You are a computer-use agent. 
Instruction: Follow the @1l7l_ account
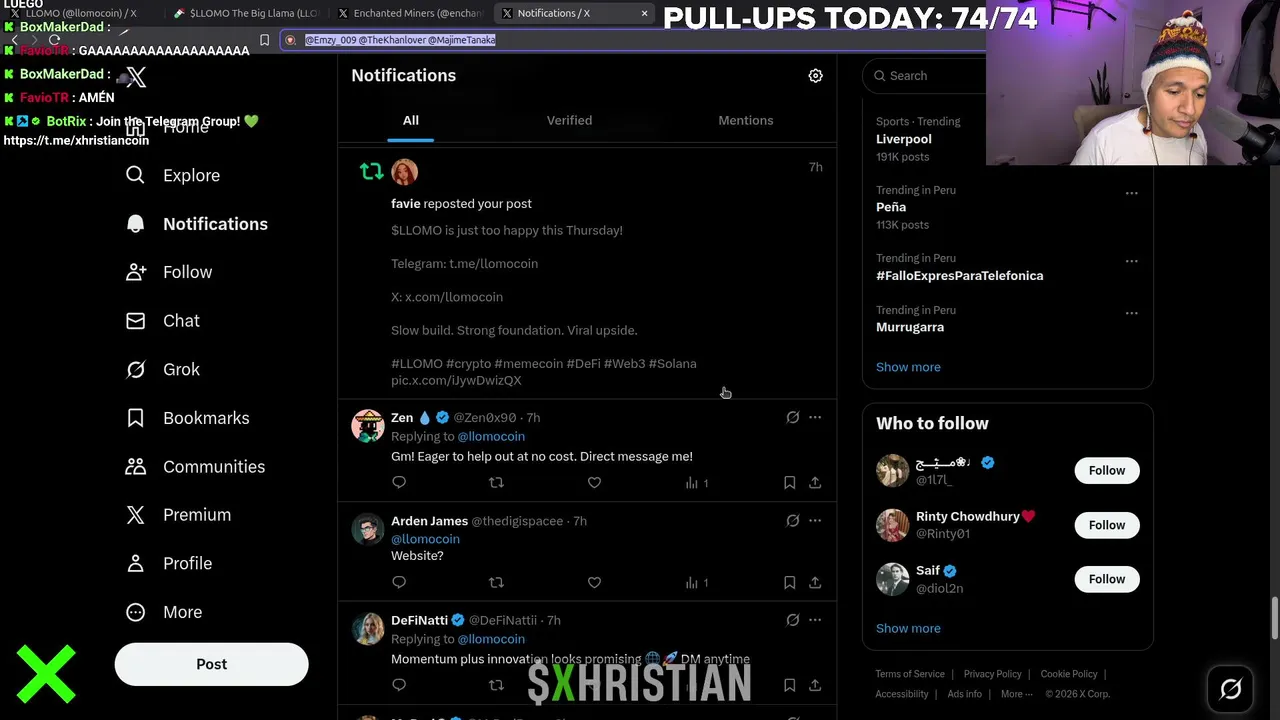pyautogui.click(x=1107, y=470)
